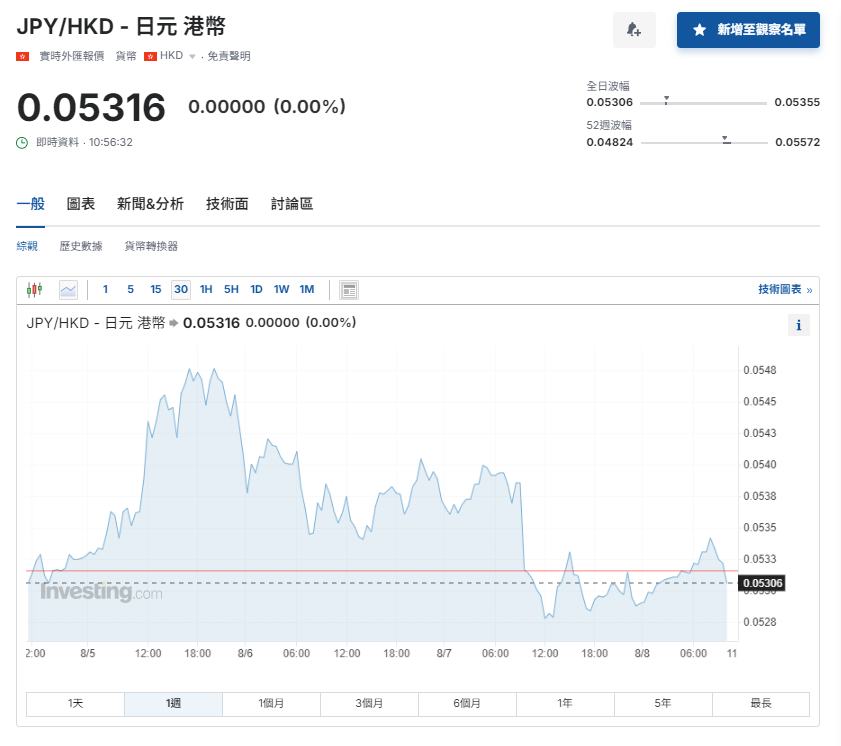
Task: Click the 0.05306 price label on chart axis
Action: [760, 583]
